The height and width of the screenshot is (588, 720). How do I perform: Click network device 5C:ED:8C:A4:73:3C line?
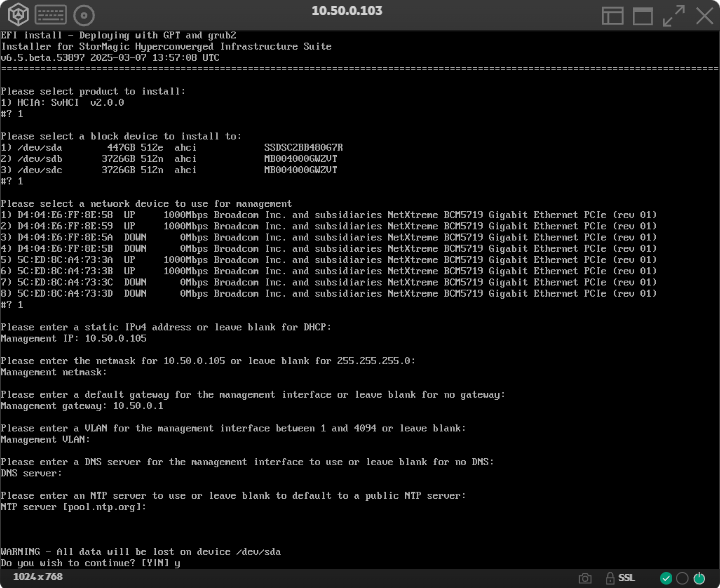pyautogui.click(x=329, y=282)
